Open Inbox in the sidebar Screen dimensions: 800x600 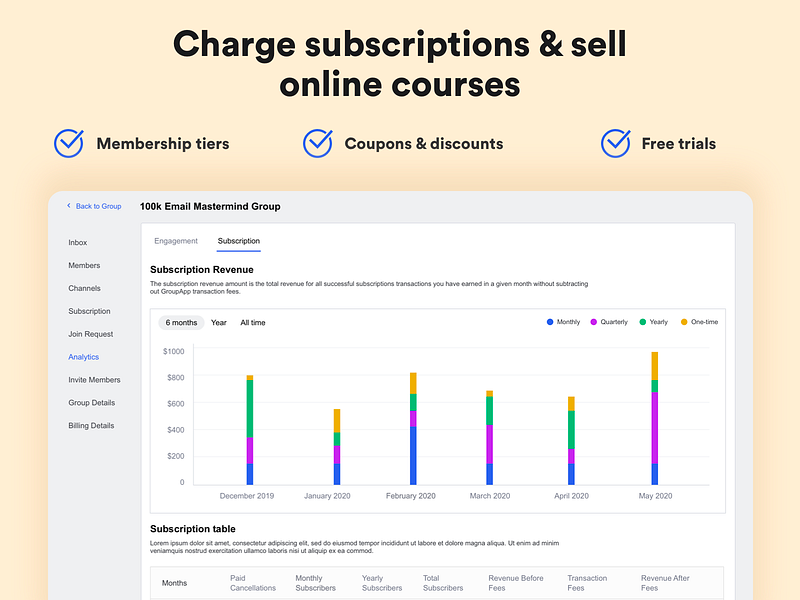(78, 242)
